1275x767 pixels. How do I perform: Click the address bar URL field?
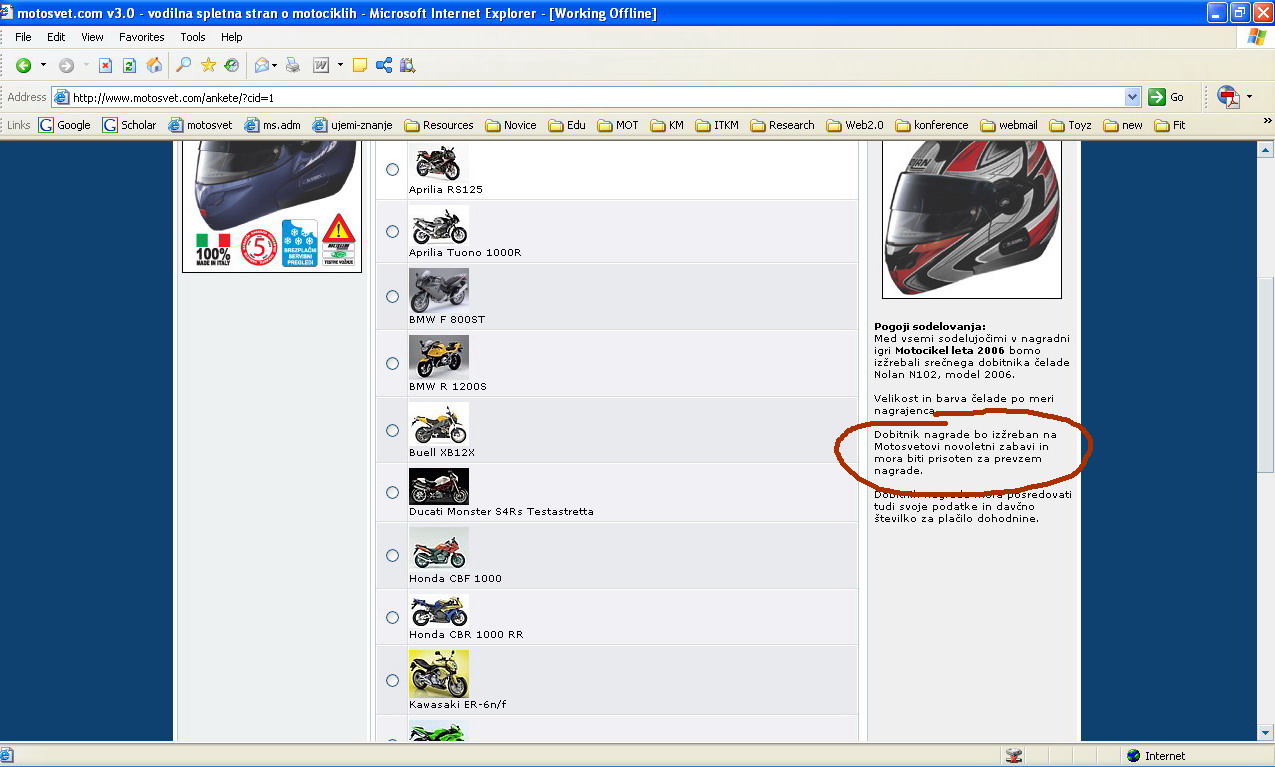pos(597,97)
